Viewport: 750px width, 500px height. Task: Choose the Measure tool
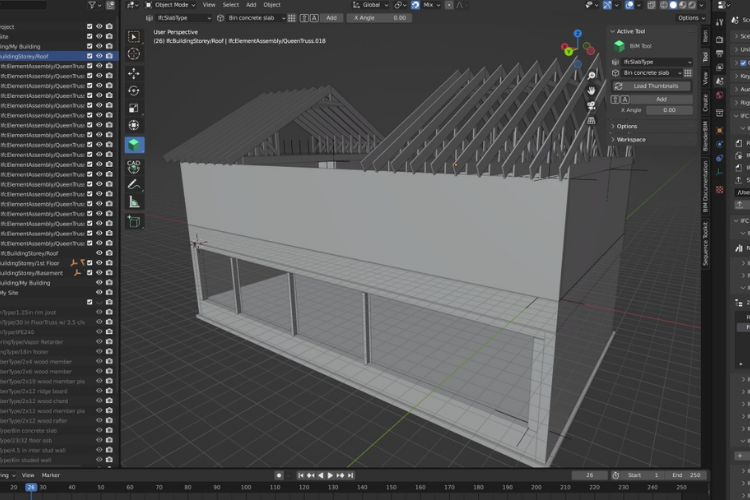coord(134,202)
